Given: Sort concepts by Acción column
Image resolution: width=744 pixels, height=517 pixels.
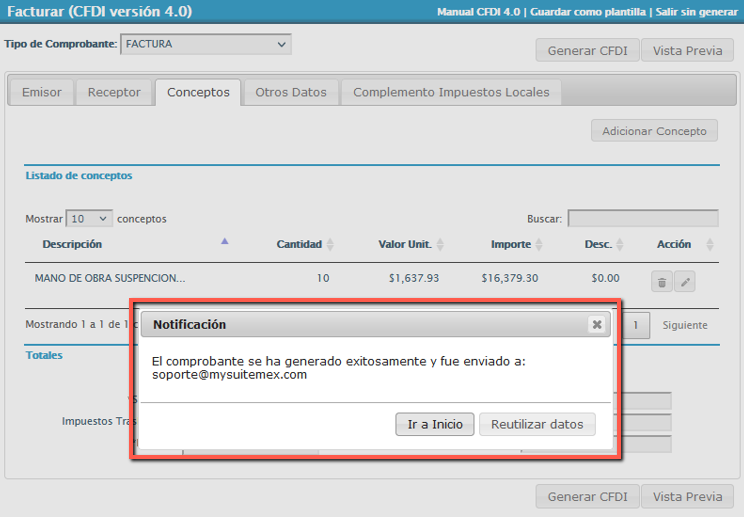Looking at the screenshot, I should coord(710,245).
